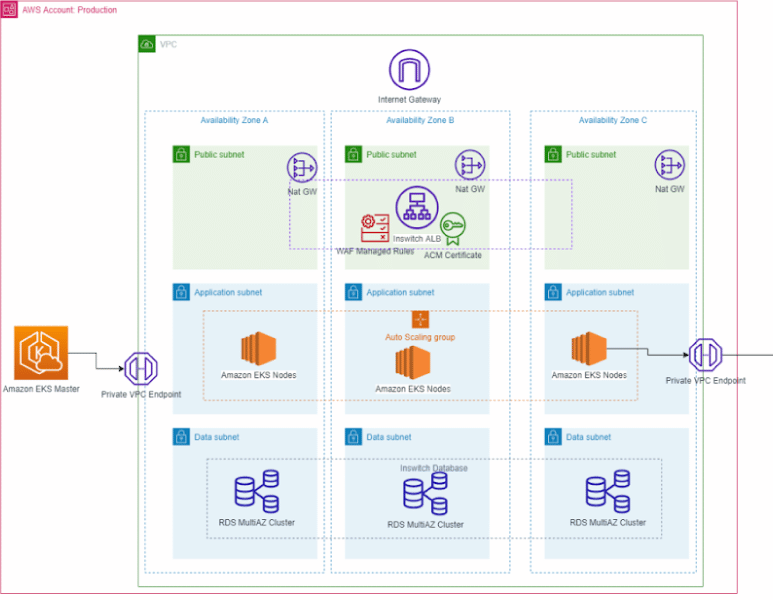
Task: Click Public subnet lock icon in Zone B
Action: [x=353, y=154]
